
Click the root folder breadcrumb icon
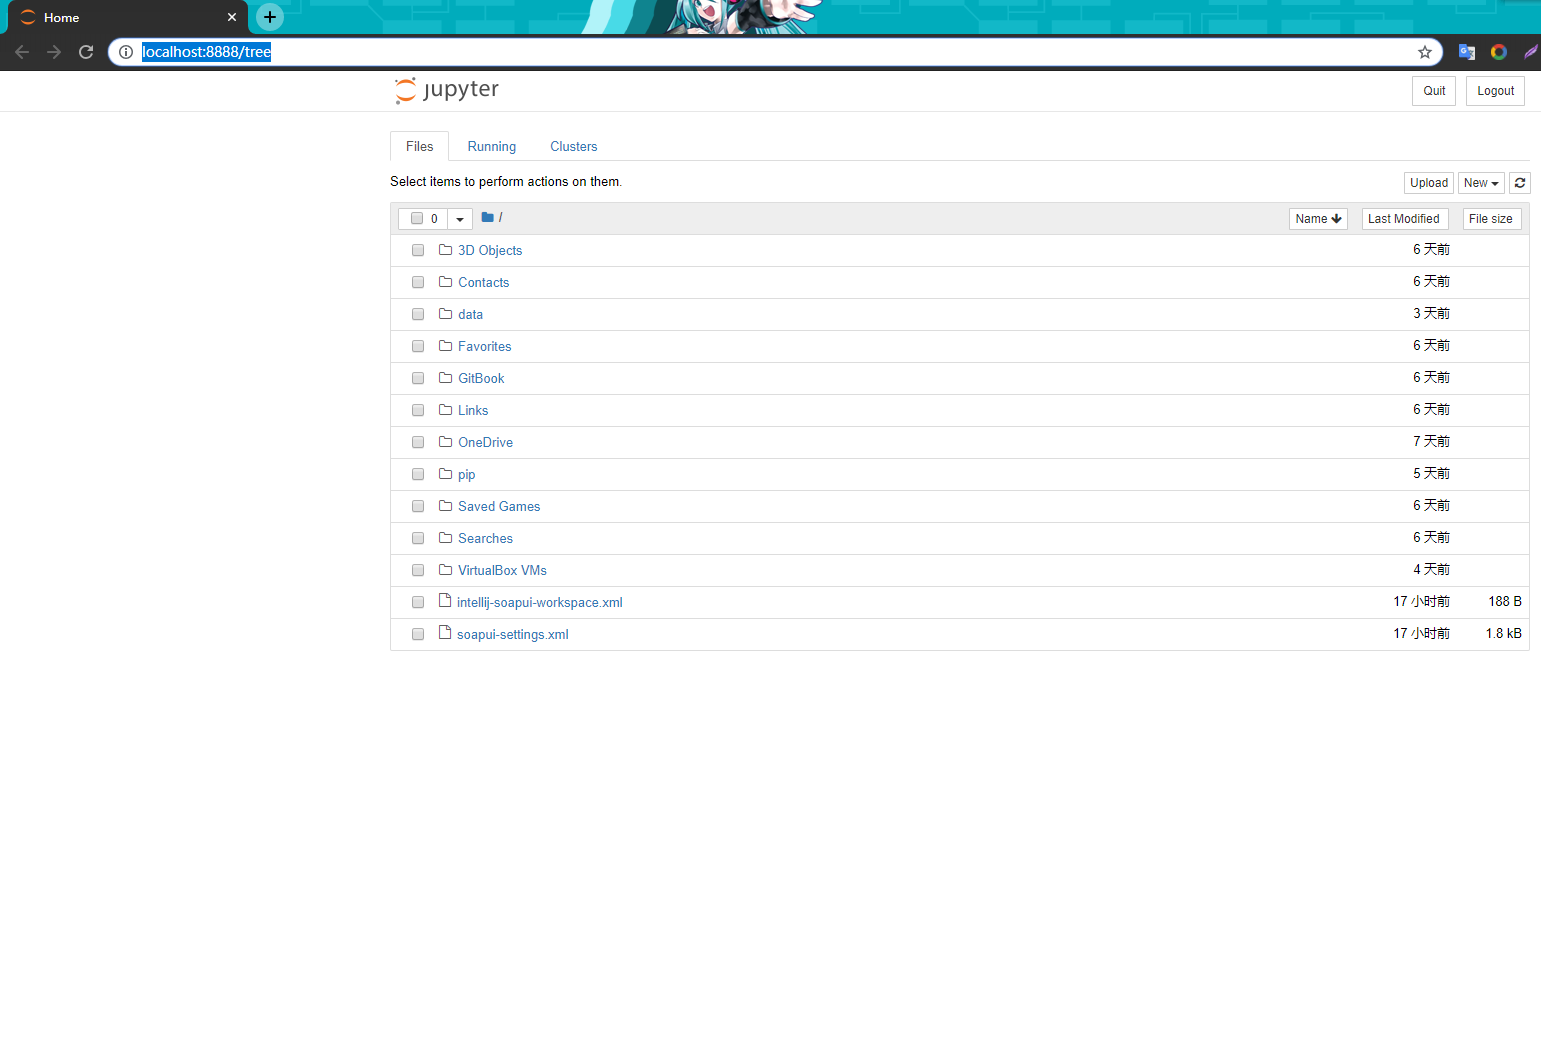pos(488,218)
